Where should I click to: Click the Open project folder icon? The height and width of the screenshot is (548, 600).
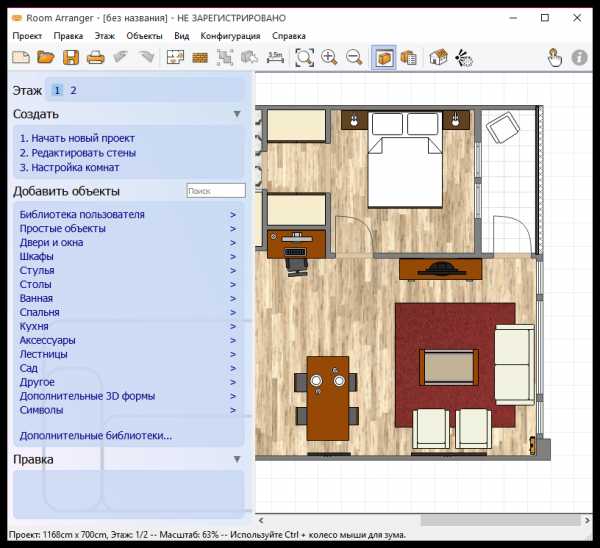click(x=46, y=58)
